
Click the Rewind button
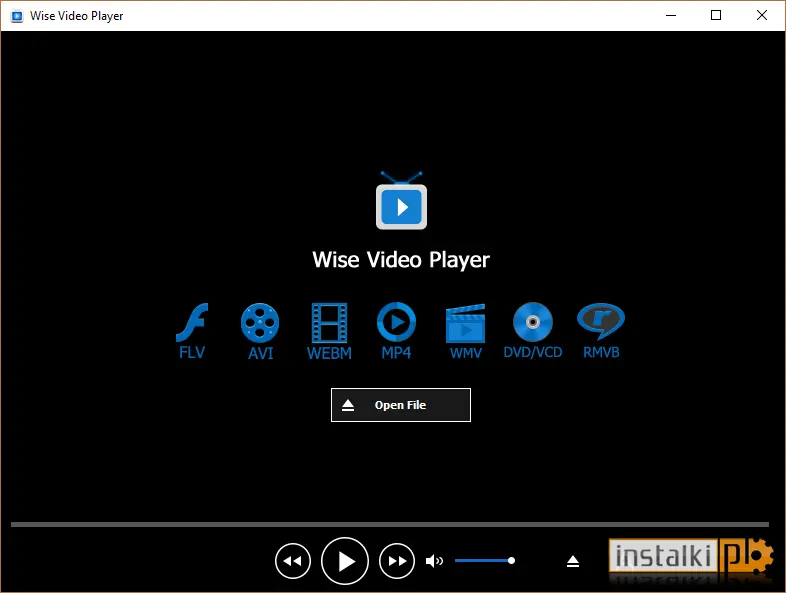(293, 561)
